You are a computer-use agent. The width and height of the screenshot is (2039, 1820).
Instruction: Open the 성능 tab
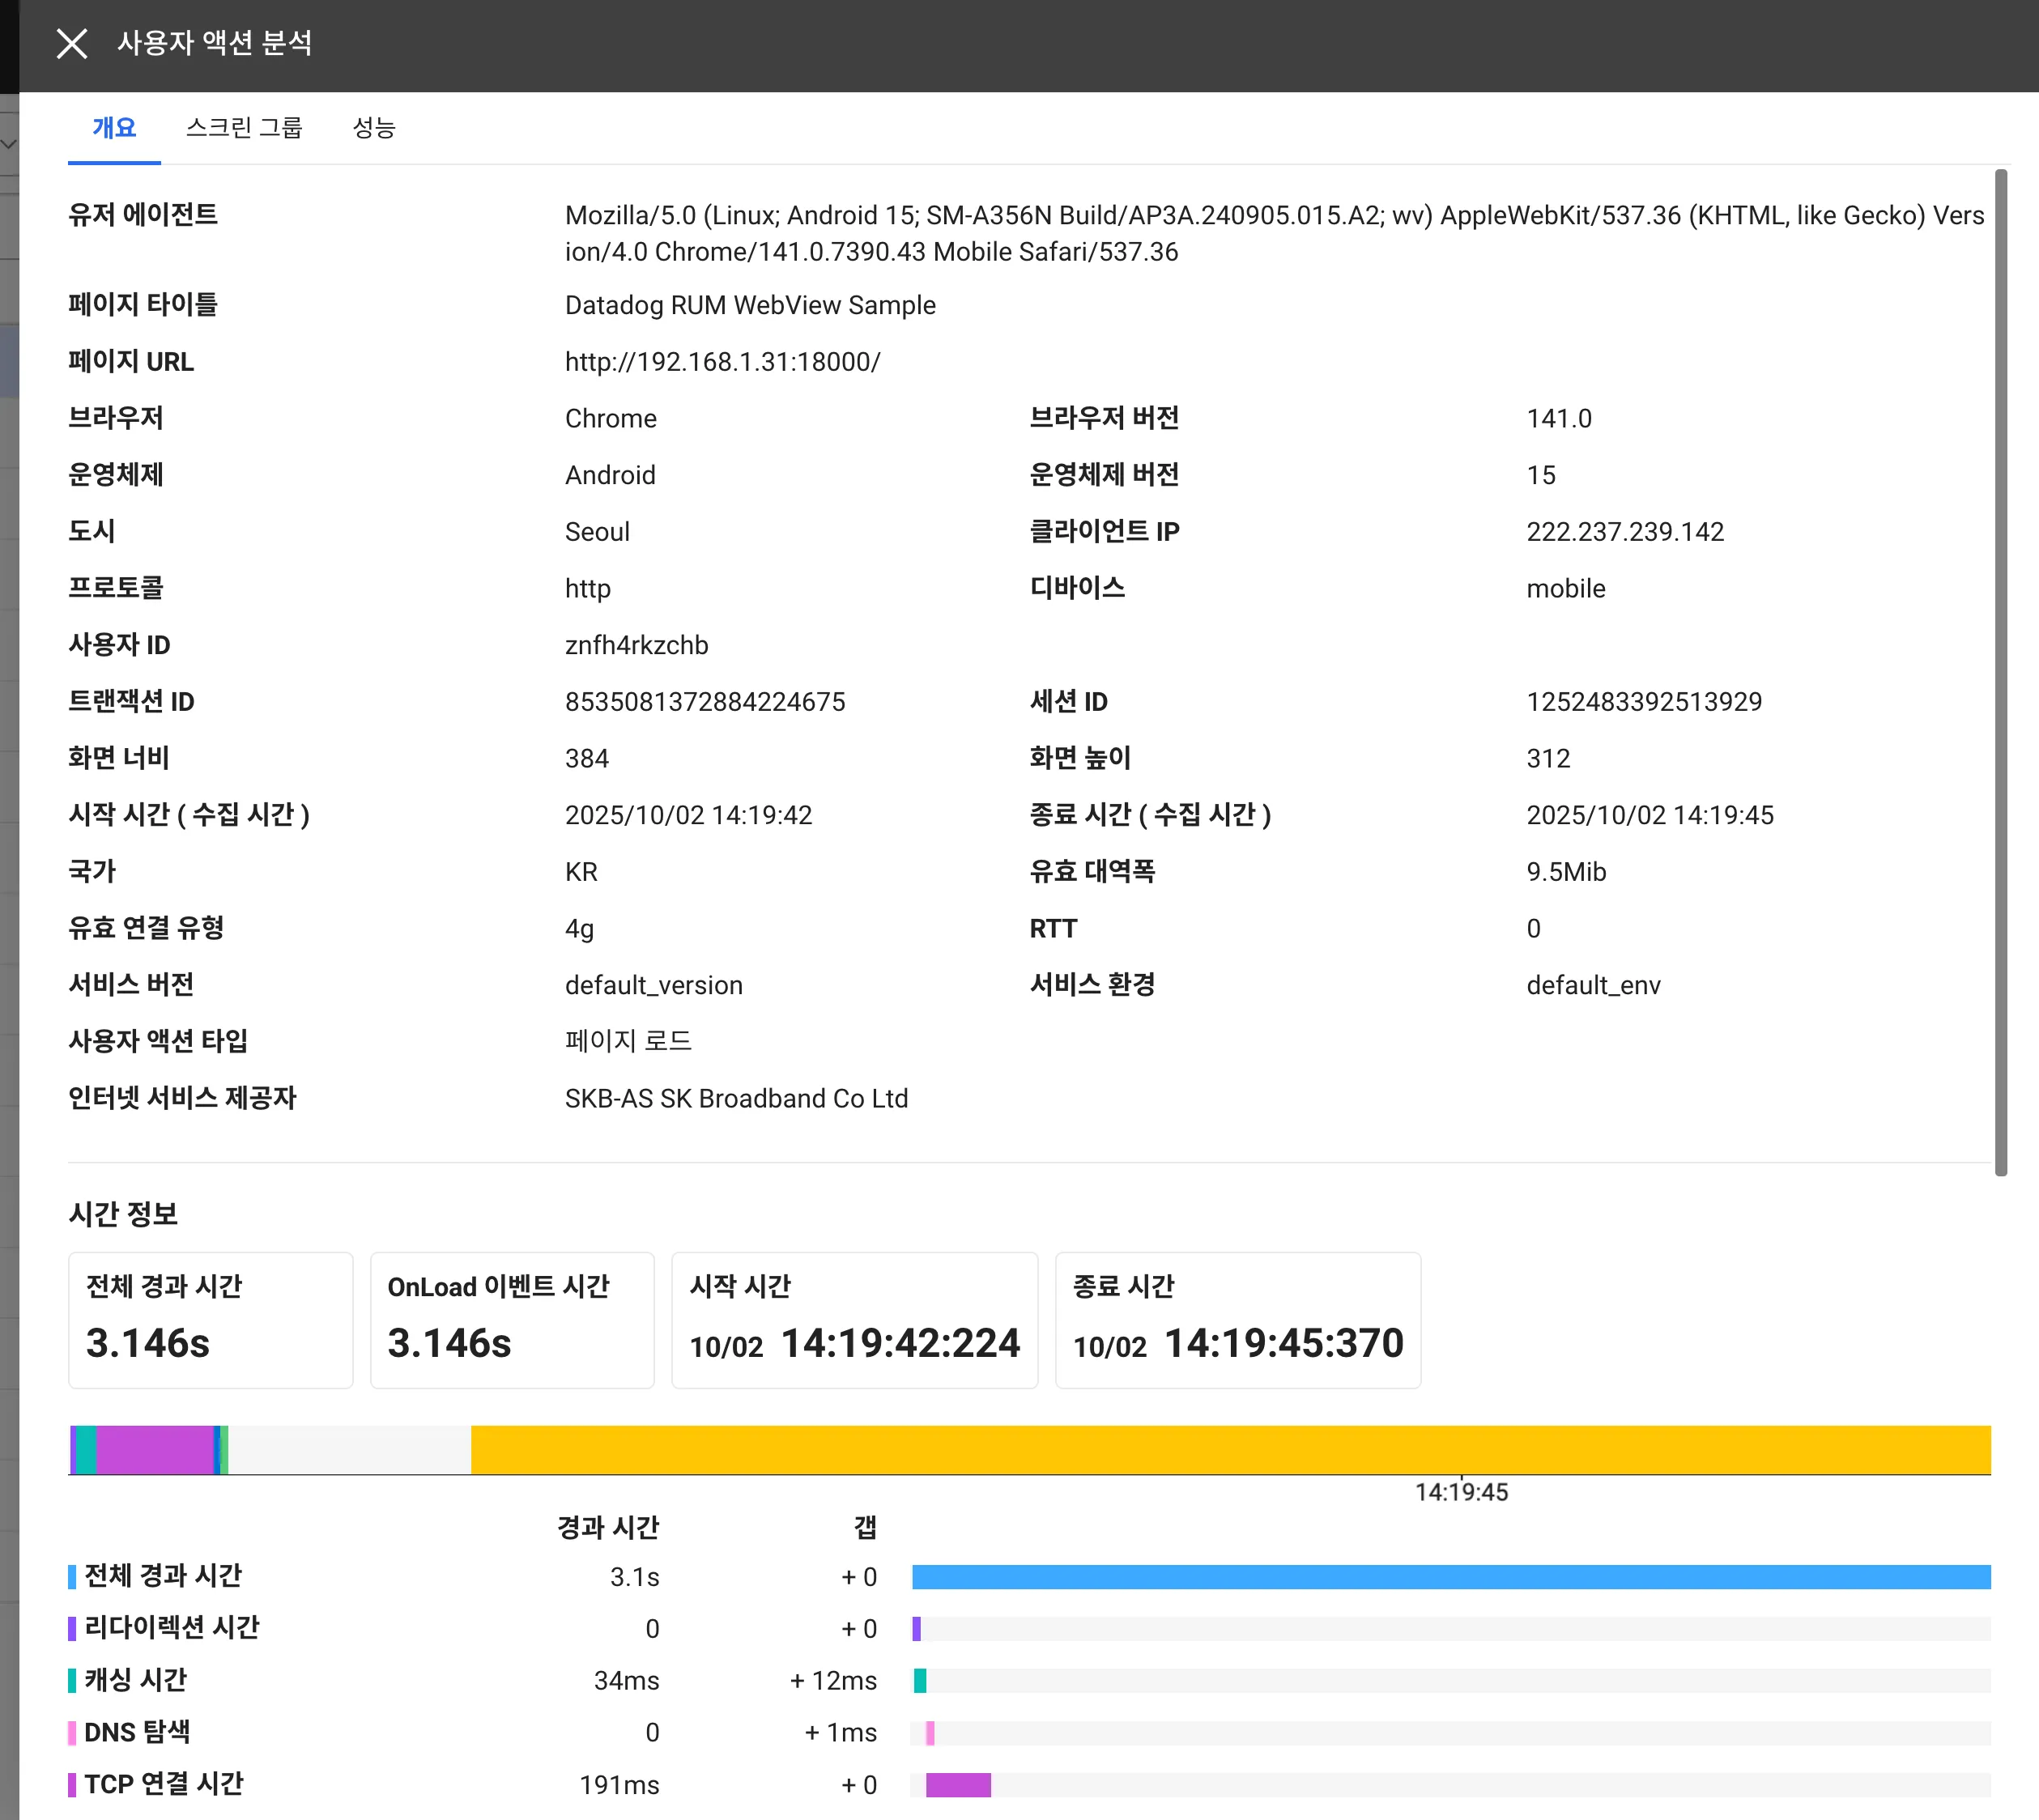[374, 128]
